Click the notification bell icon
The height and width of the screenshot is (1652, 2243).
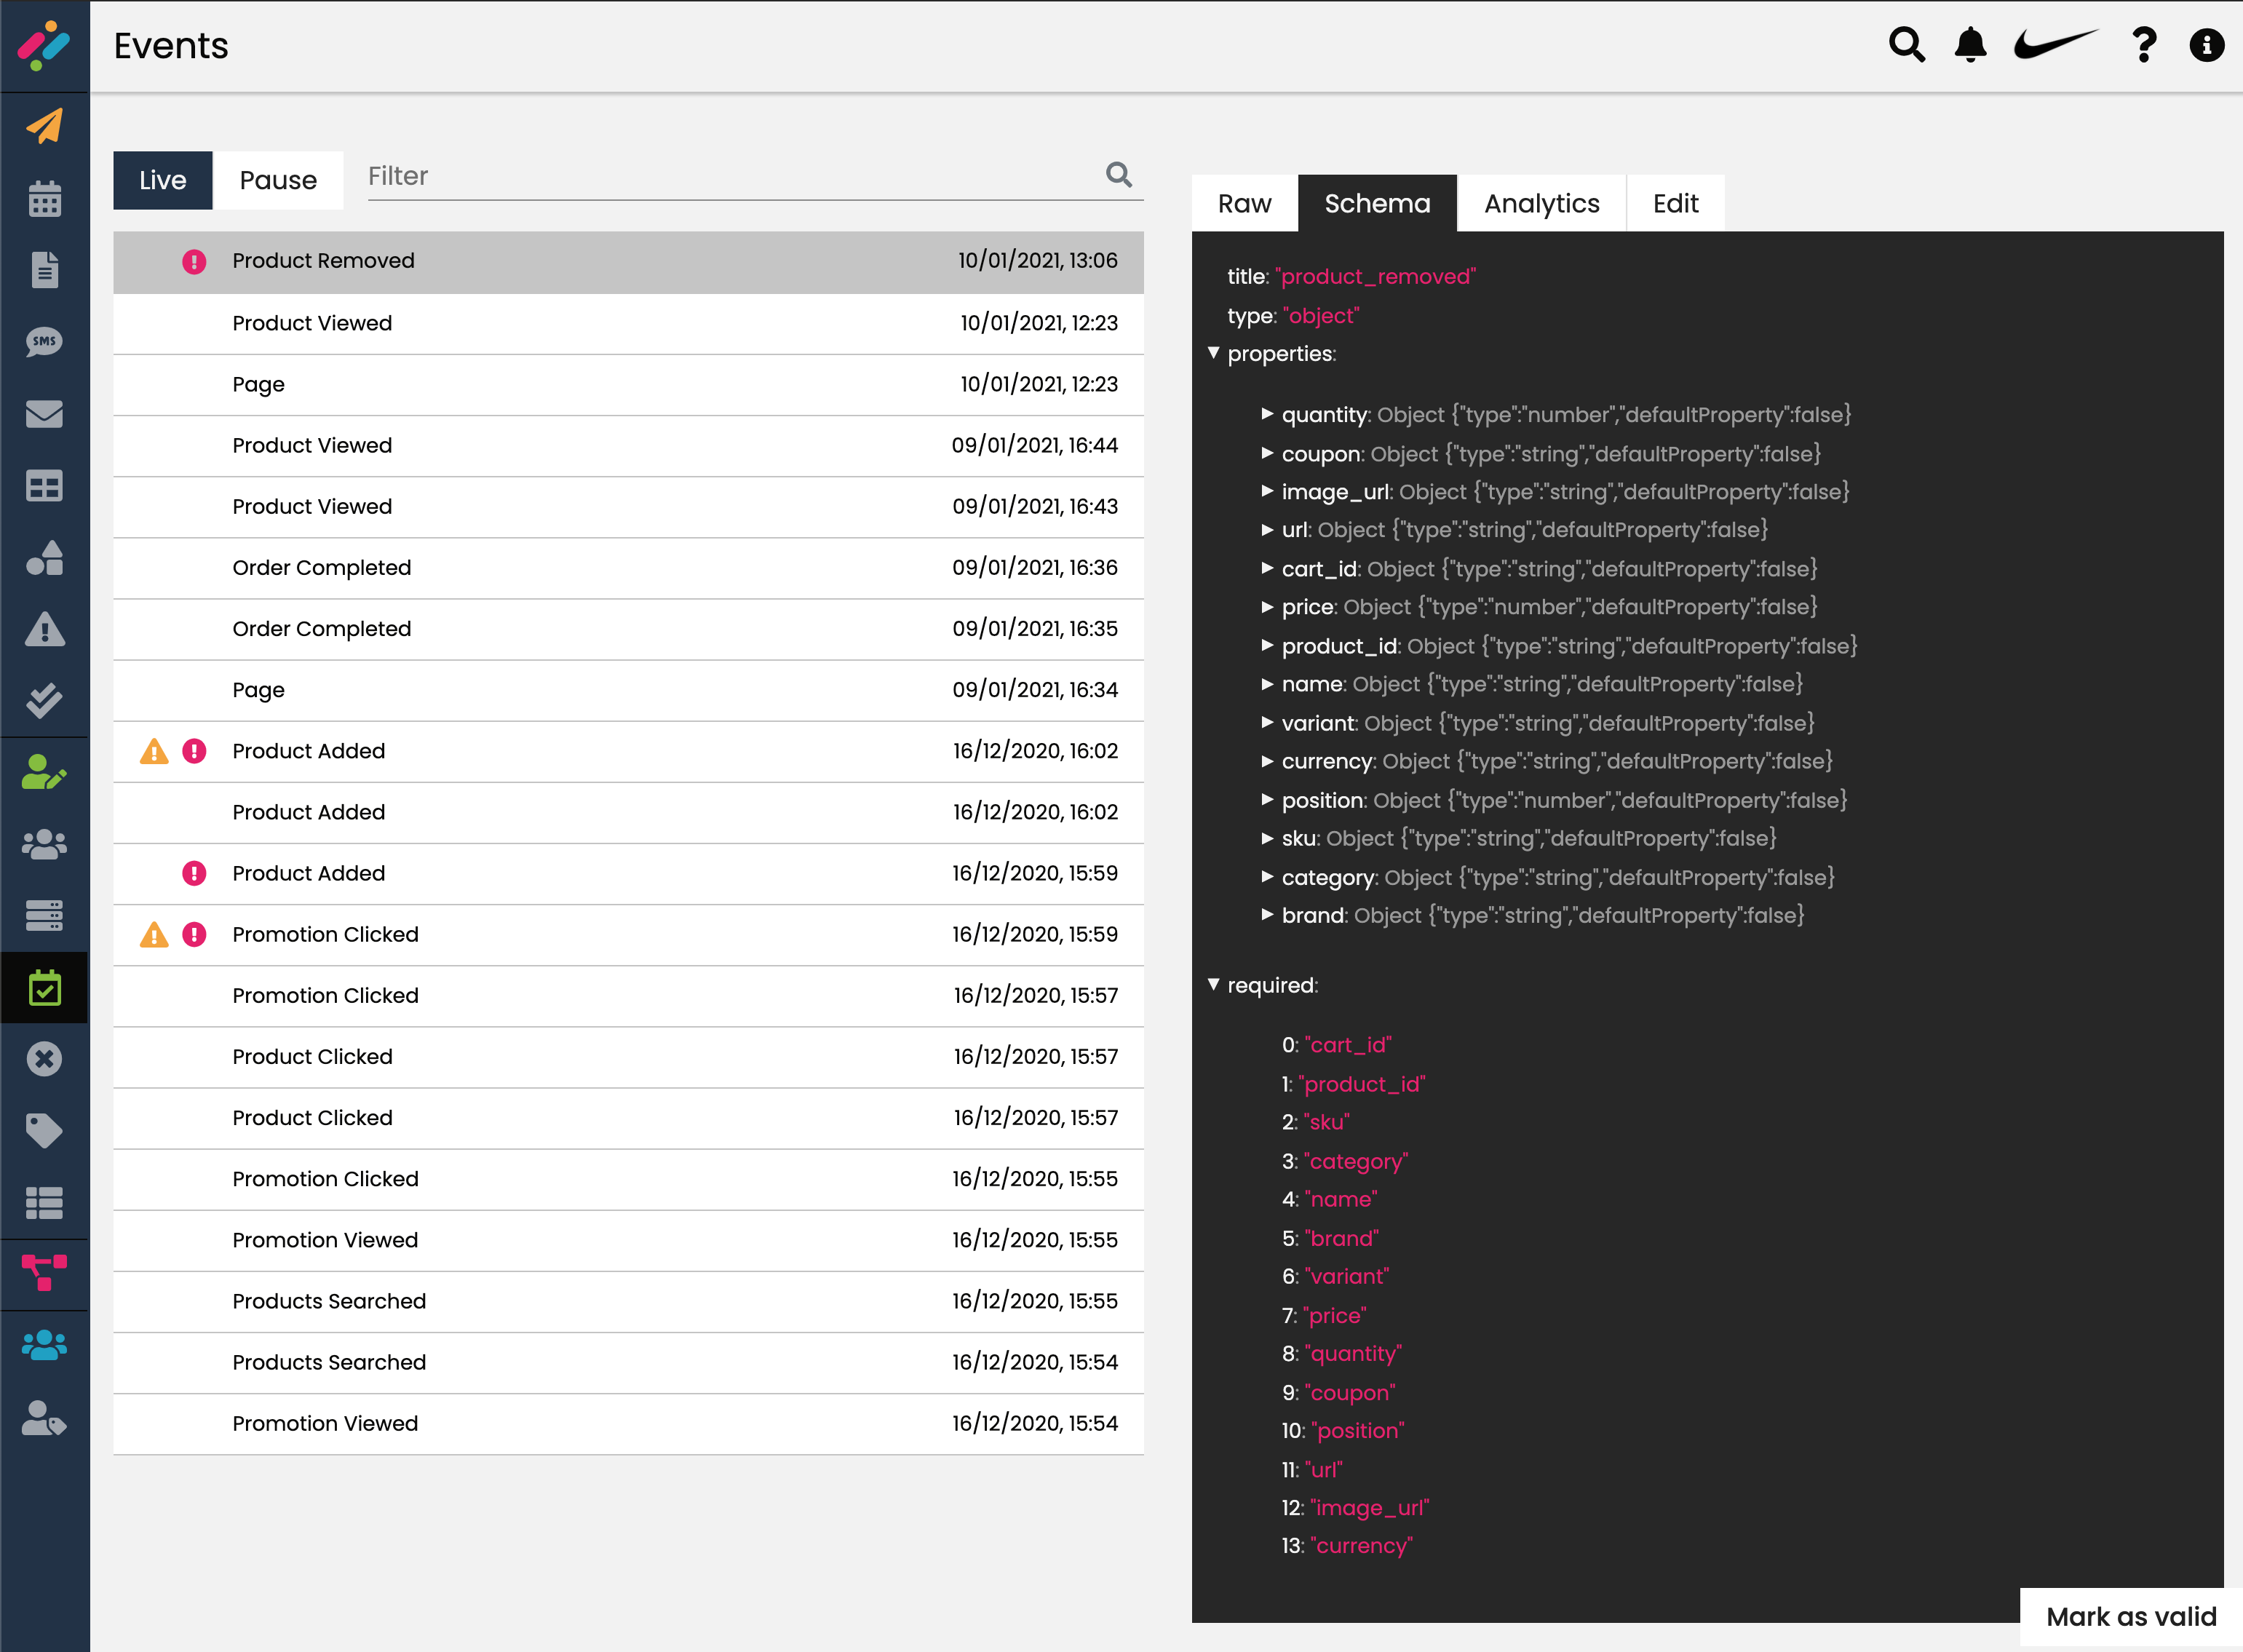click(x=1970, y=45)
